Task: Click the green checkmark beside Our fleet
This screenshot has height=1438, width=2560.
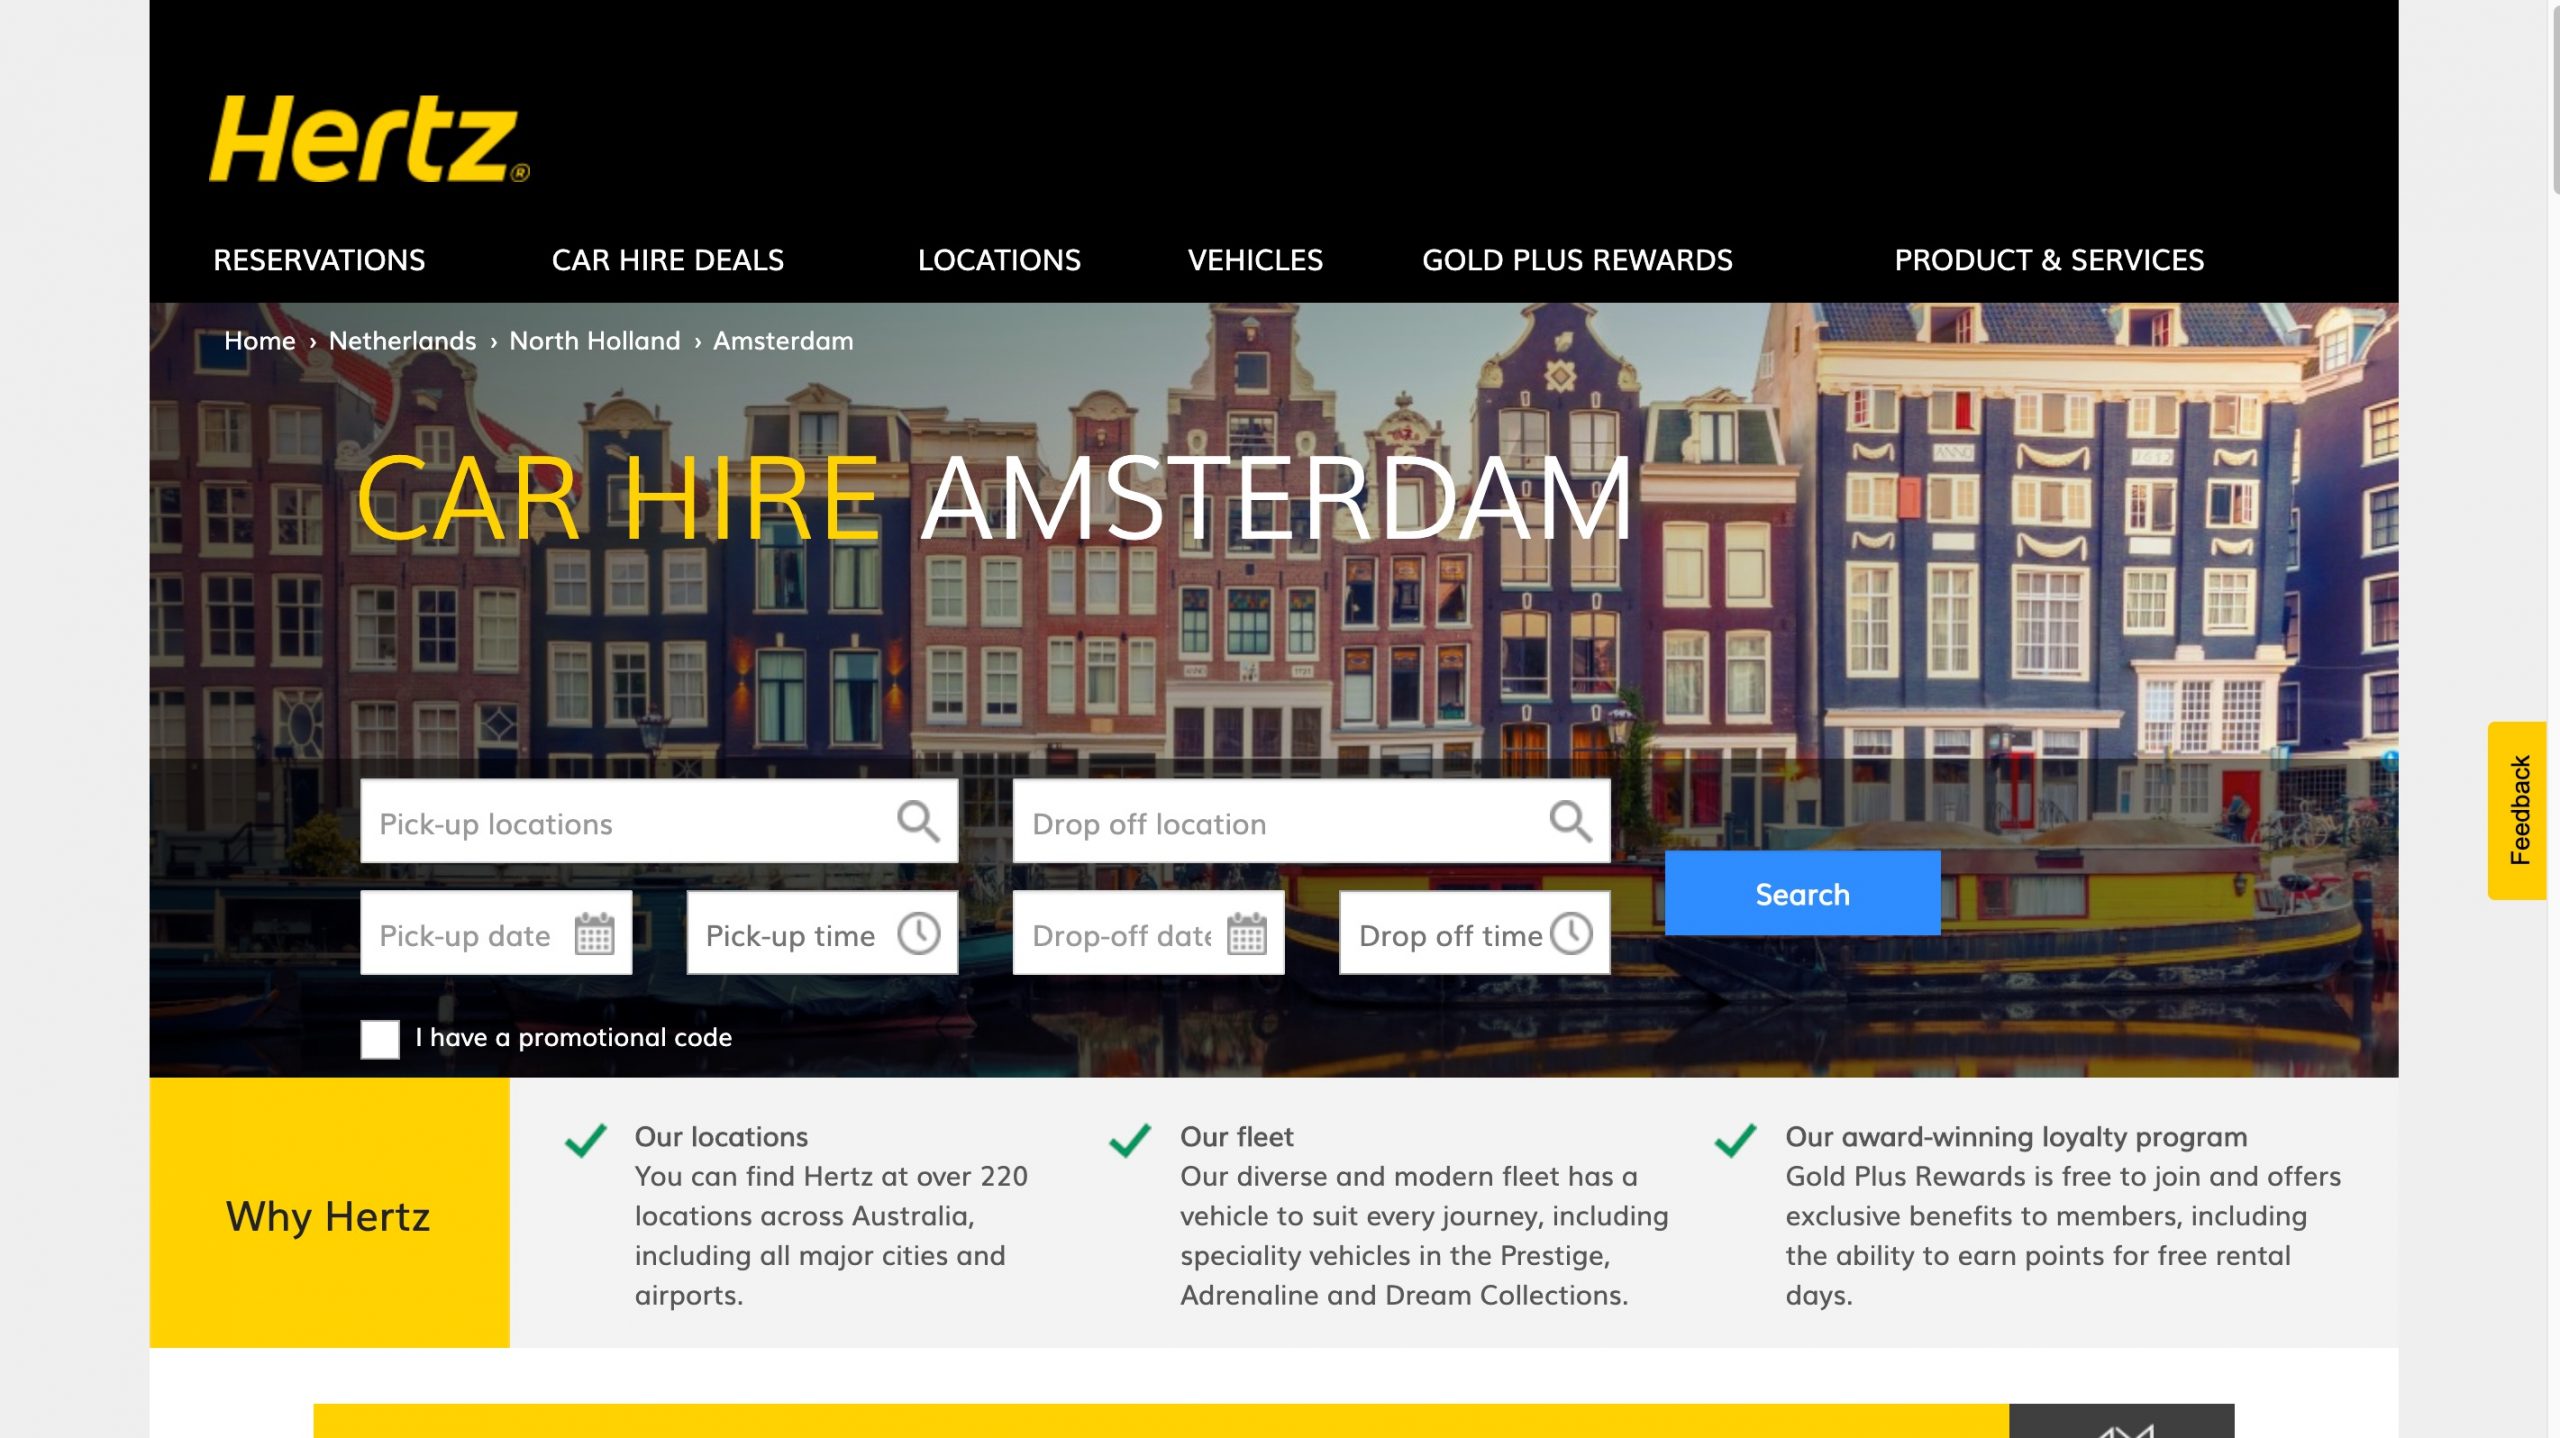Action: pos(1130,1140)
